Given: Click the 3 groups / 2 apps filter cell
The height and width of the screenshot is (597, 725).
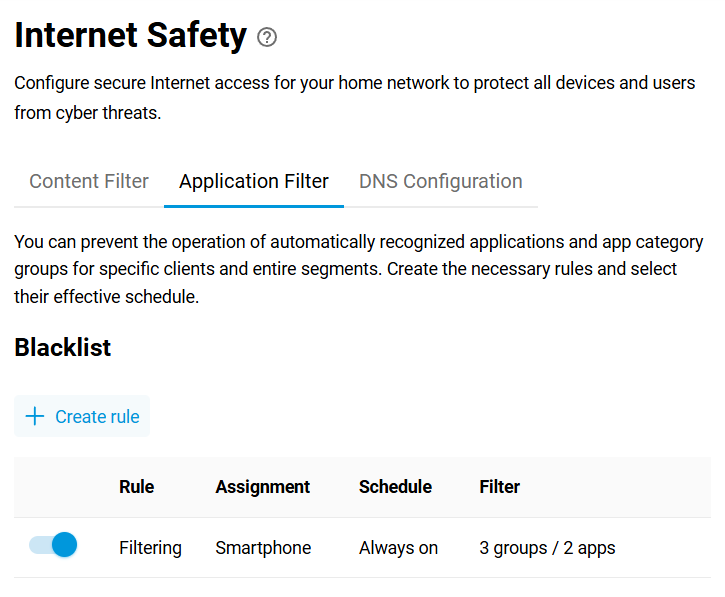Looking at the screenshot, I should pos(547,548).
